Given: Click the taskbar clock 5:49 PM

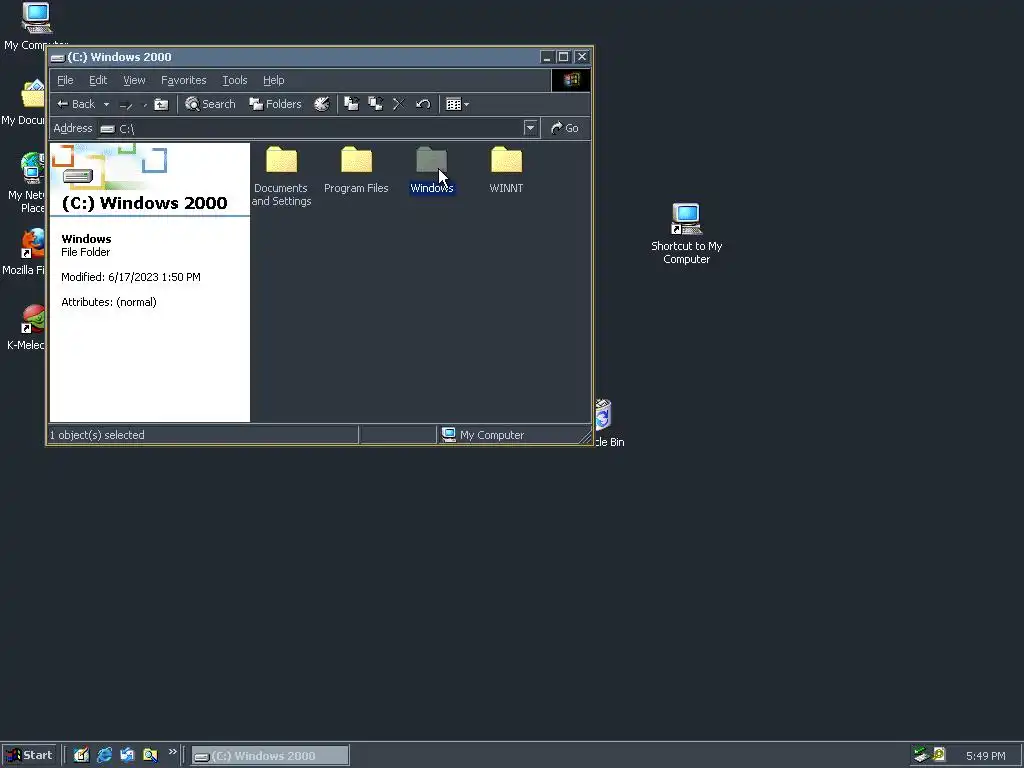Looking at the screenshot, I should point(985,756).
